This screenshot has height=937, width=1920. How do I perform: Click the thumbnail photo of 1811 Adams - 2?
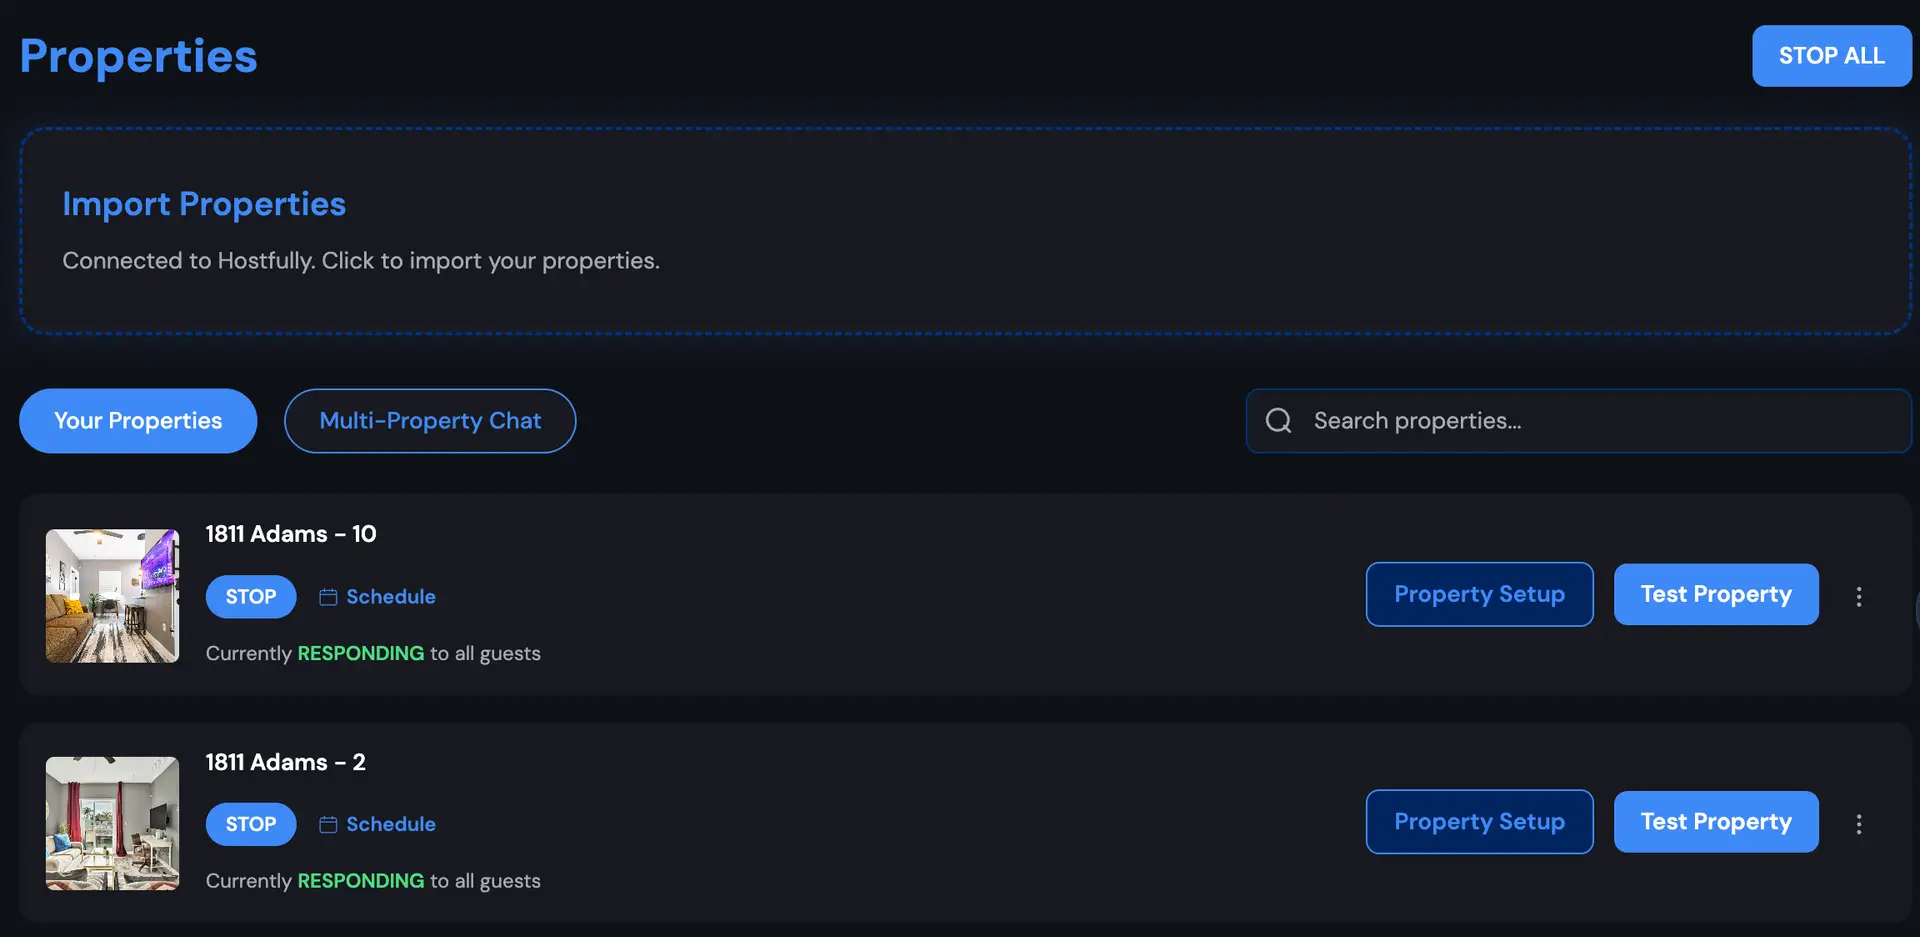click(111, 823)
